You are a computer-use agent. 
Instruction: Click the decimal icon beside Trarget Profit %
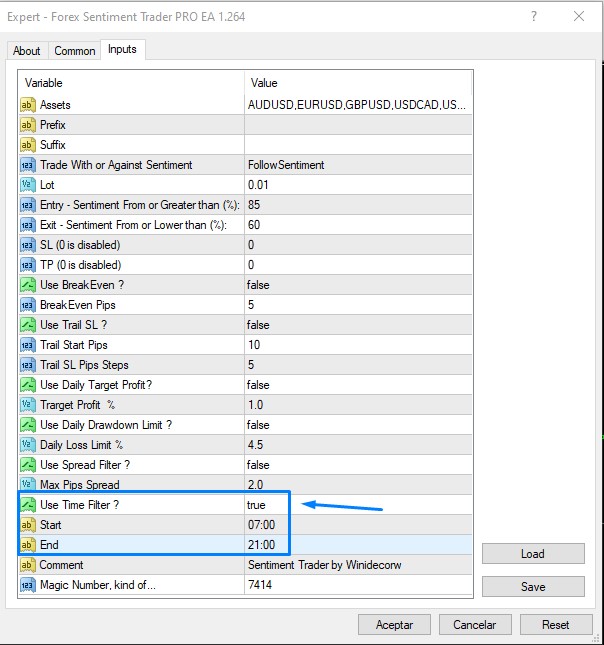click(28, 405)
